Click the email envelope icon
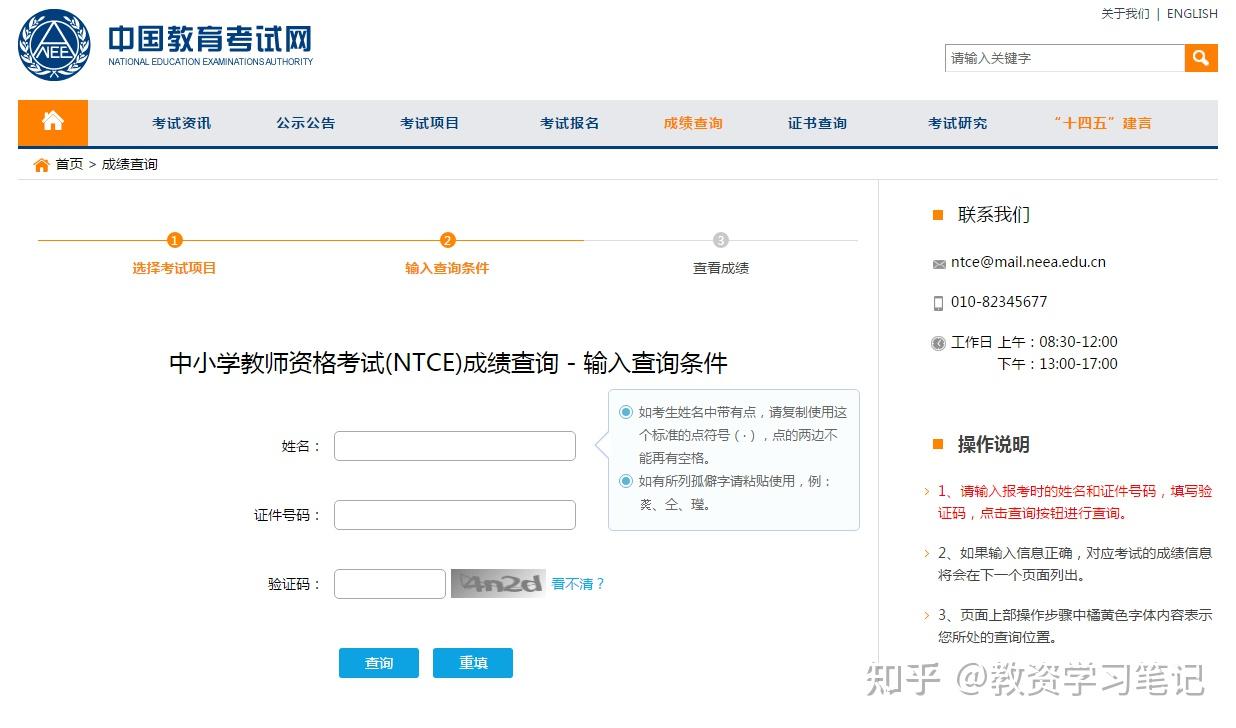This screenshot has height=728, width=1236. click(939, 264)
